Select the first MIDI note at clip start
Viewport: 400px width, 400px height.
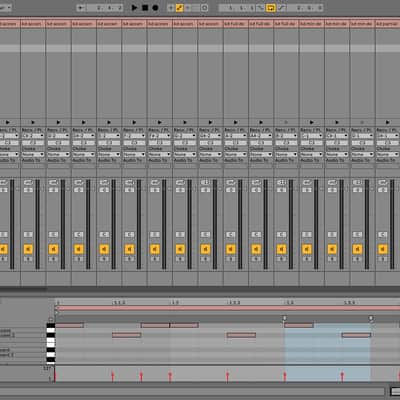click(x=69, y=325)
